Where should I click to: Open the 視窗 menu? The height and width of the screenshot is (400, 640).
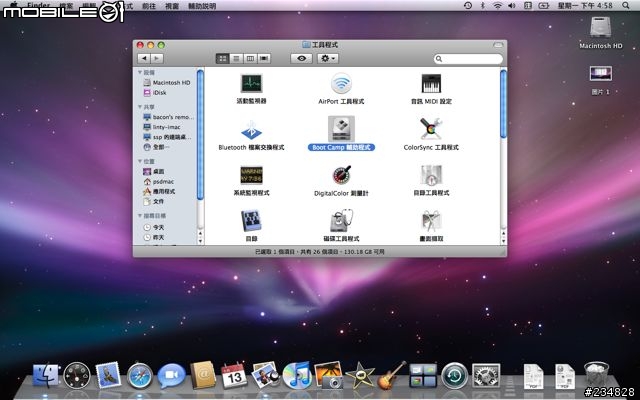[172, 6]
